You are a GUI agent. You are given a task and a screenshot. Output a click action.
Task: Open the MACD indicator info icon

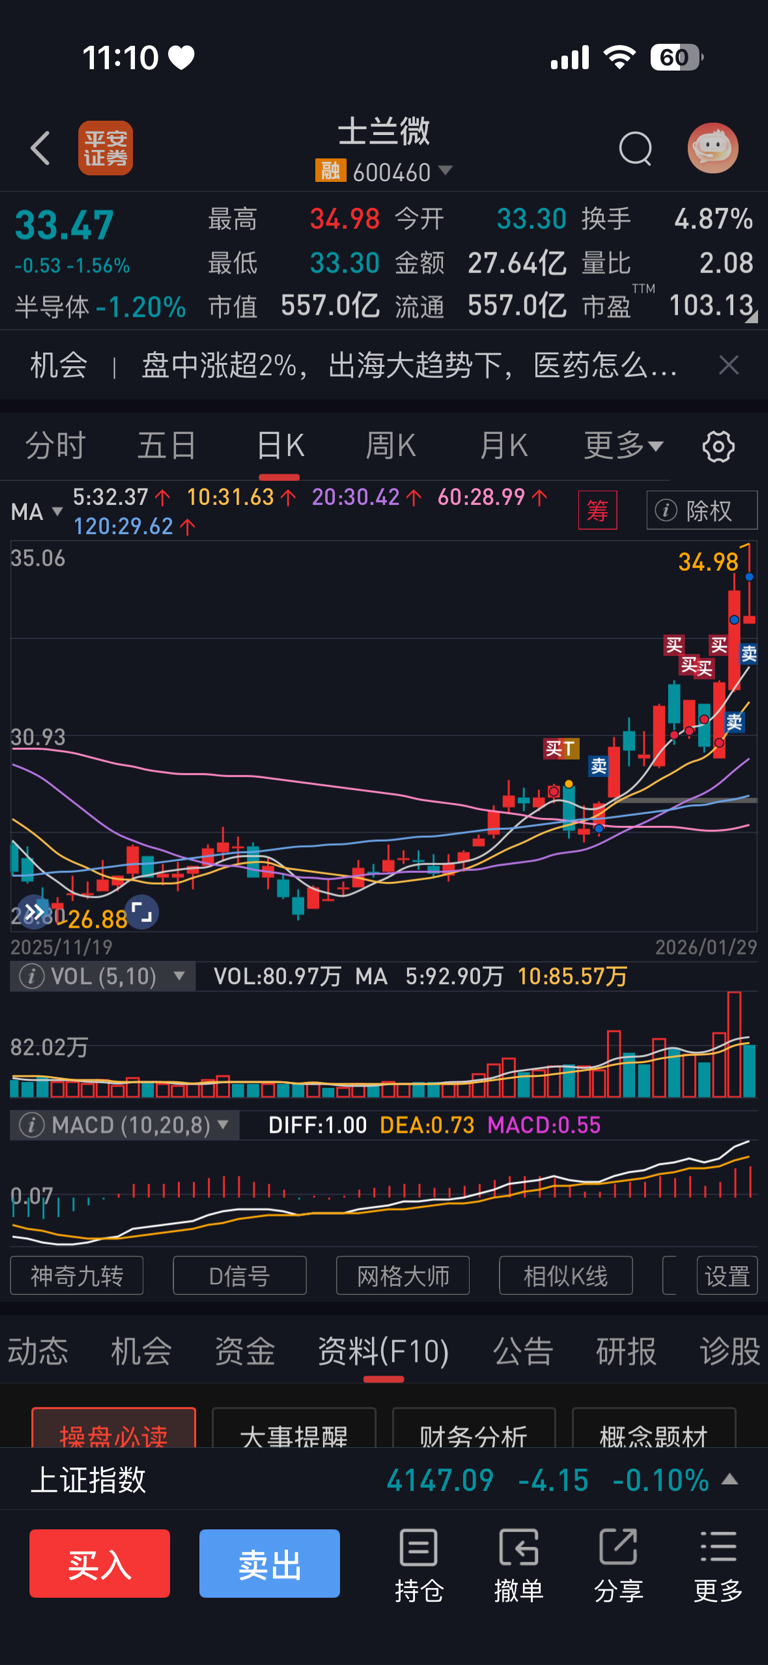[x=32, y=1125]
